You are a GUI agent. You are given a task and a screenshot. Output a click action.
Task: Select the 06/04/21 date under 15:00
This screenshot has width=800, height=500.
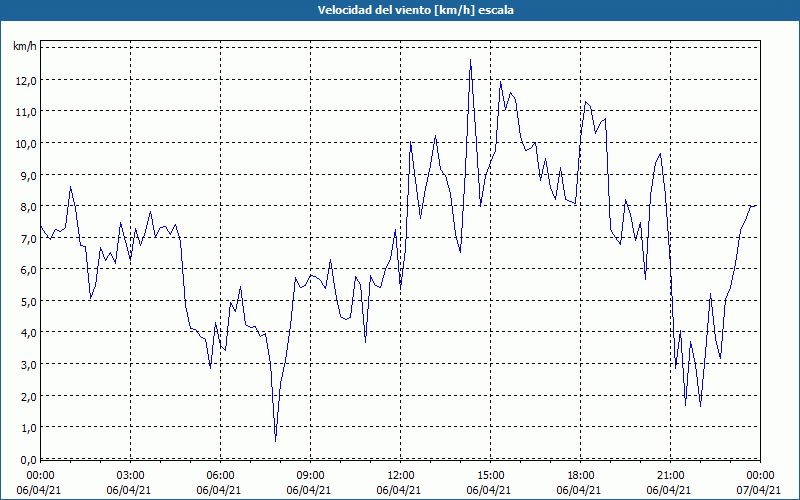[489, 490]
